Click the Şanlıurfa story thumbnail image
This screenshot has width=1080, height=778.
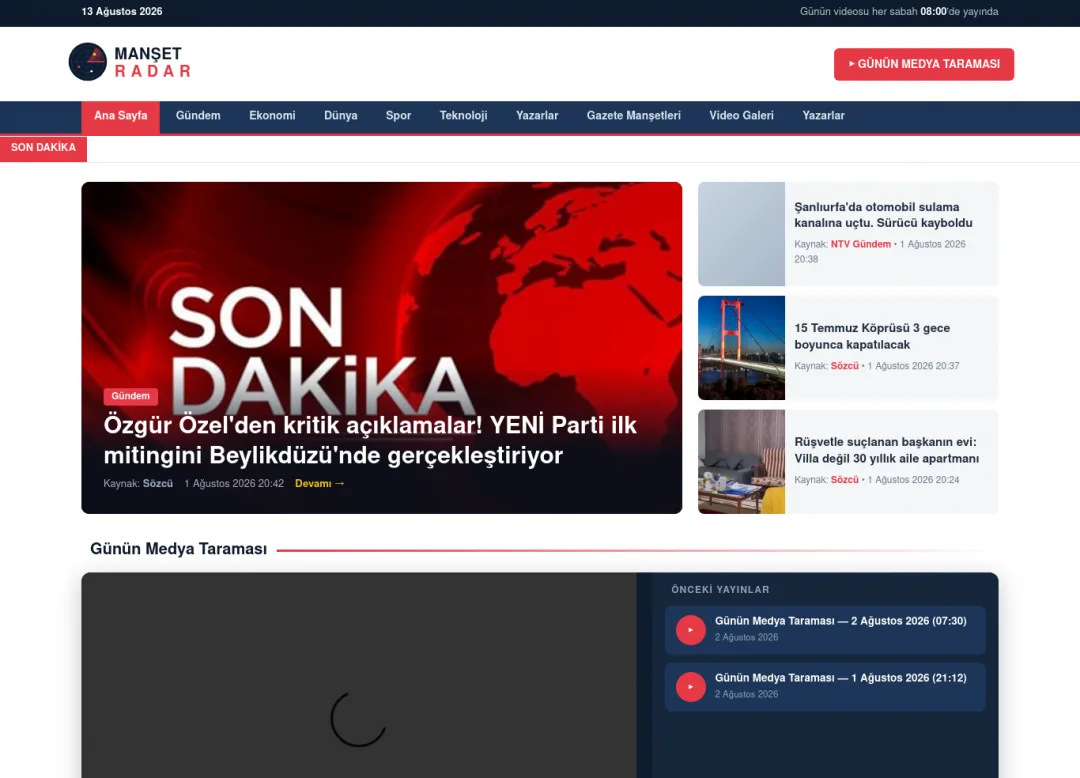coord(741,234)
